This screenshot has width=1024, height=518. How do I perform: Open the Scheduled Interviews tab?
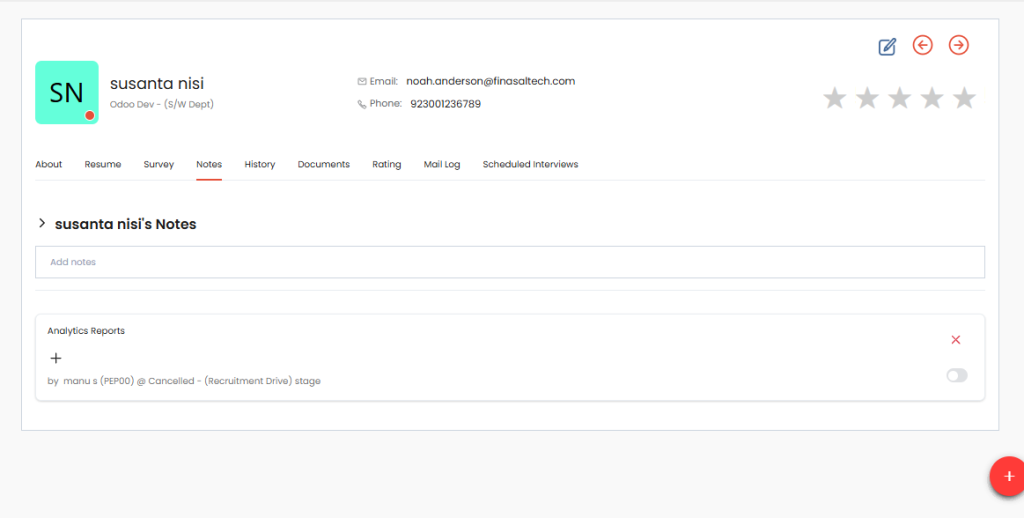[530, 164]
